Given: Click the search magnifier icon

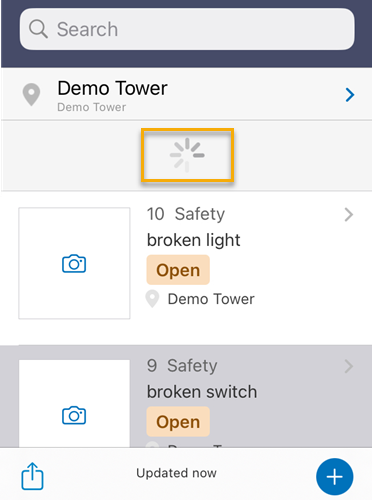Looking at the screenshot, I should [x=38, y=29].
